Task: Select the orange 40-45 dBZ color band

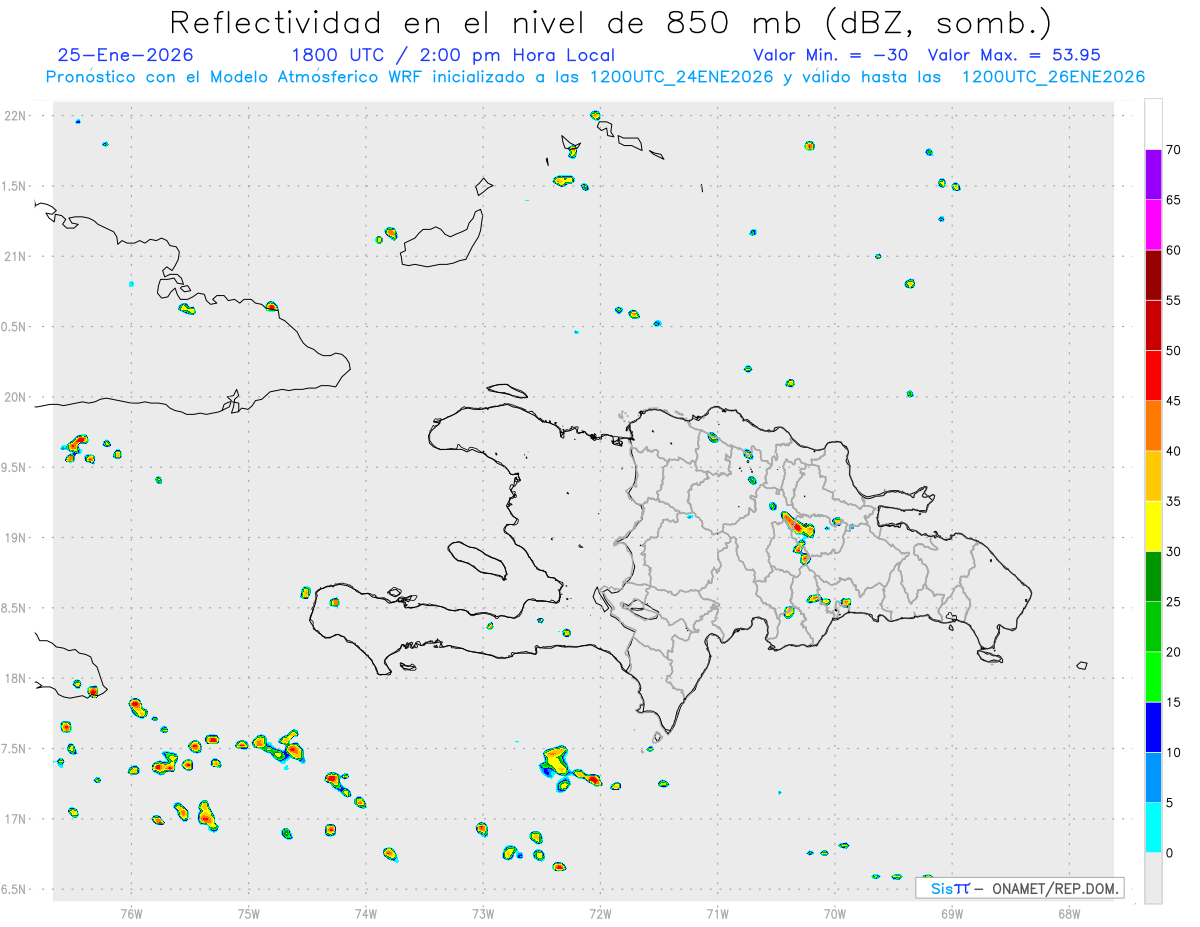Action: pyautogui.click(x=1153, y=426)
